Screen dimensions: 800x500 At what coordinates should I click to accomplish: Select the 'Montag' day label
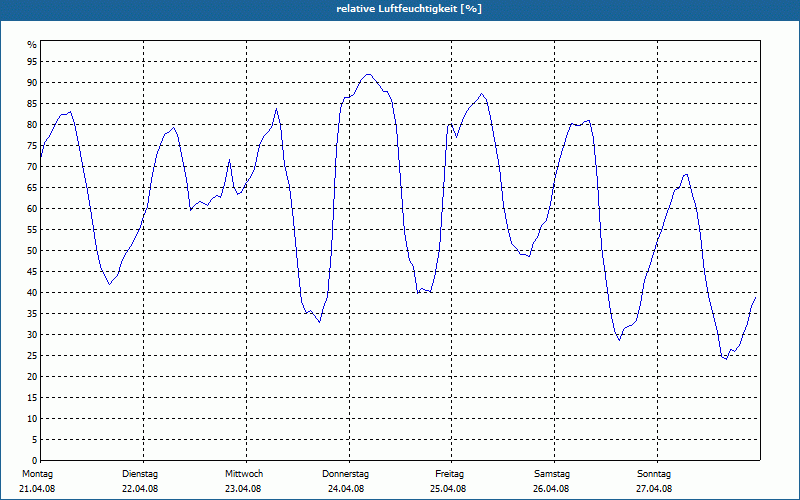(37, 474)
